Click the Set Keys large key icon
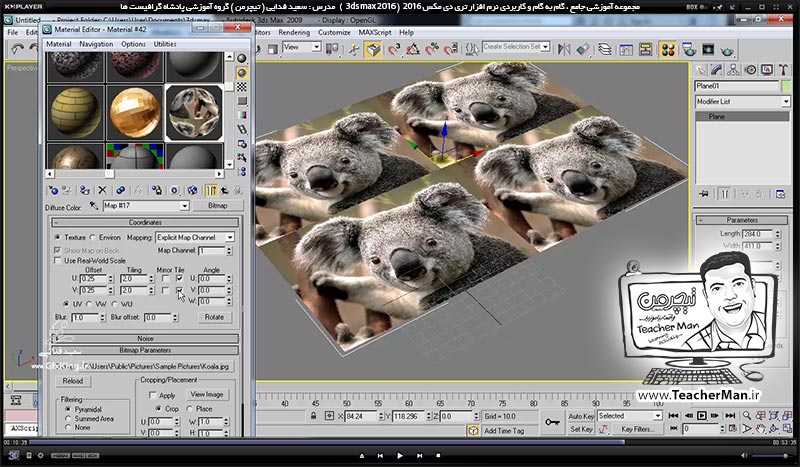 (x=552, y=423)
